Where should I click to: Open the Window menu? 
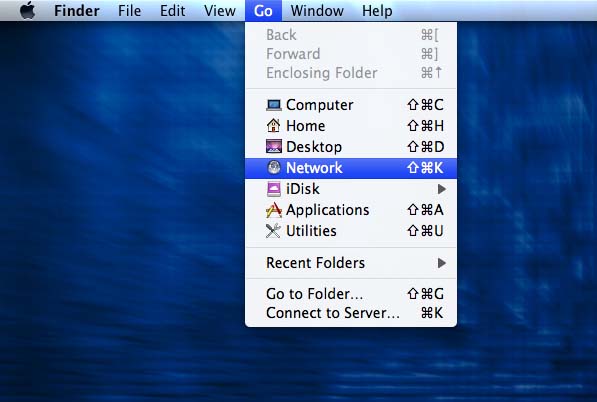[x=317, y=11]
